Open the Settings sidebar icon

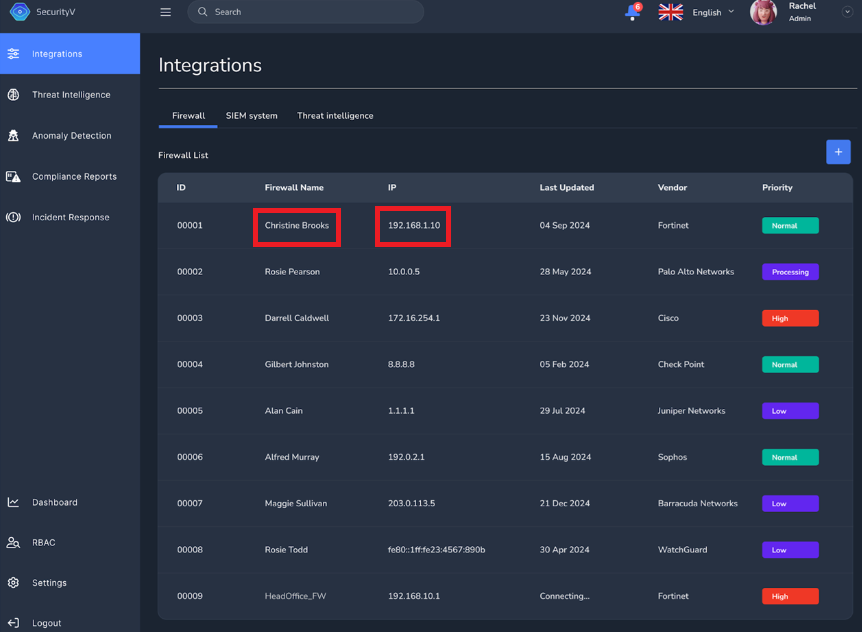(12, 582)
